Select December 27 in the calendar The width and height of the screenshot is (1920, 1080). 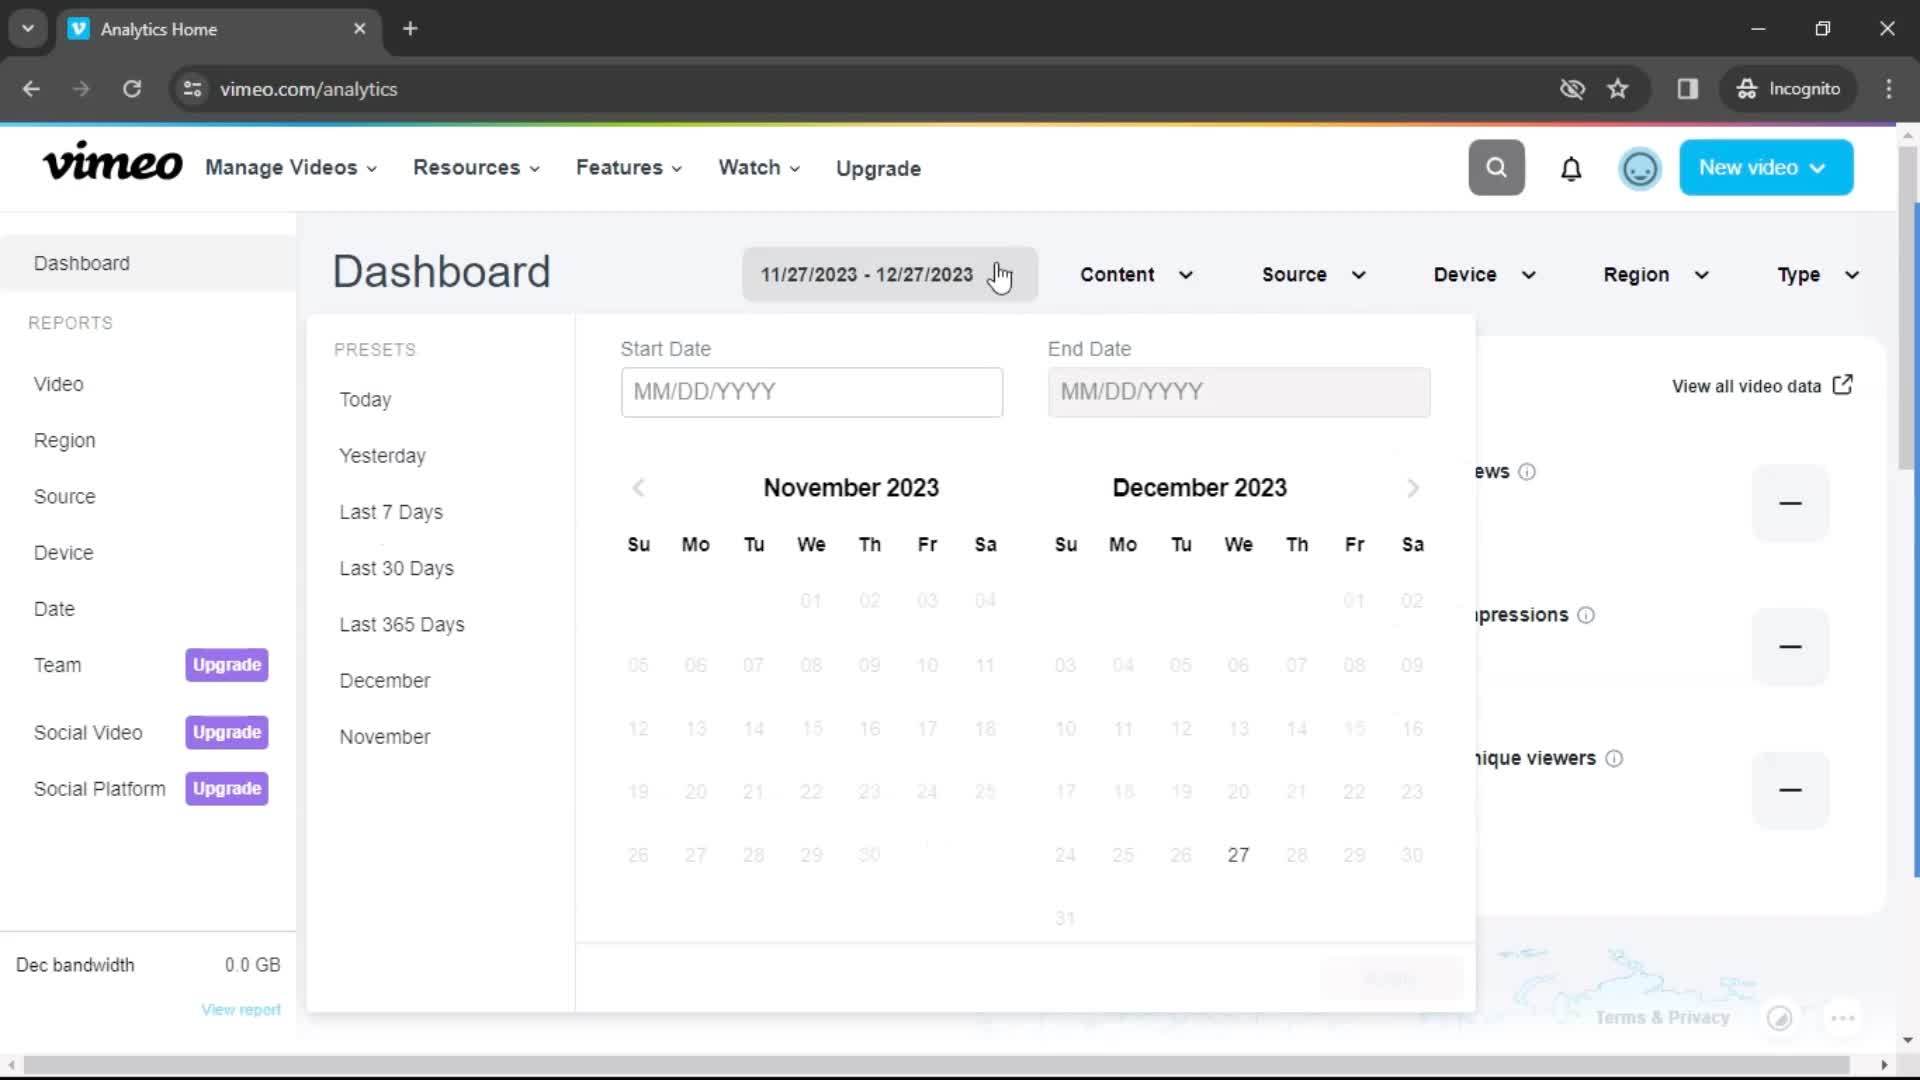pyautogui.click(x=1238, y=855)
